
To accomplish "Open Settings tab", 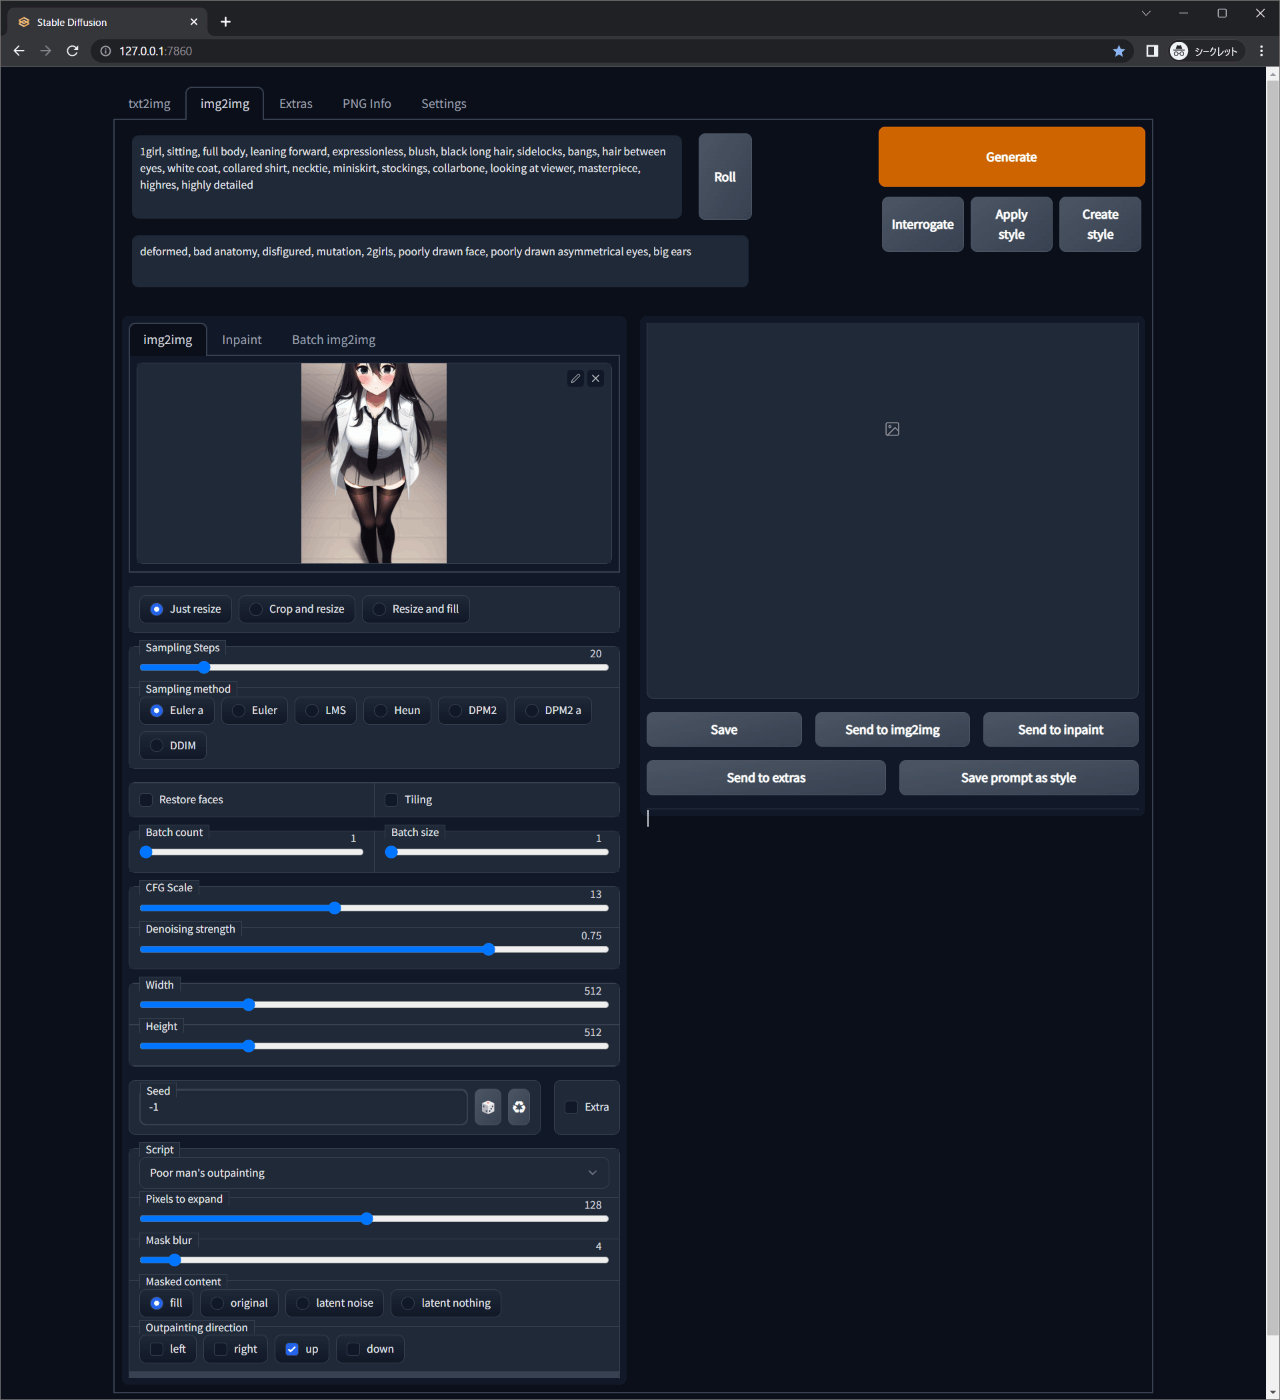I will (x=444, y=104).
